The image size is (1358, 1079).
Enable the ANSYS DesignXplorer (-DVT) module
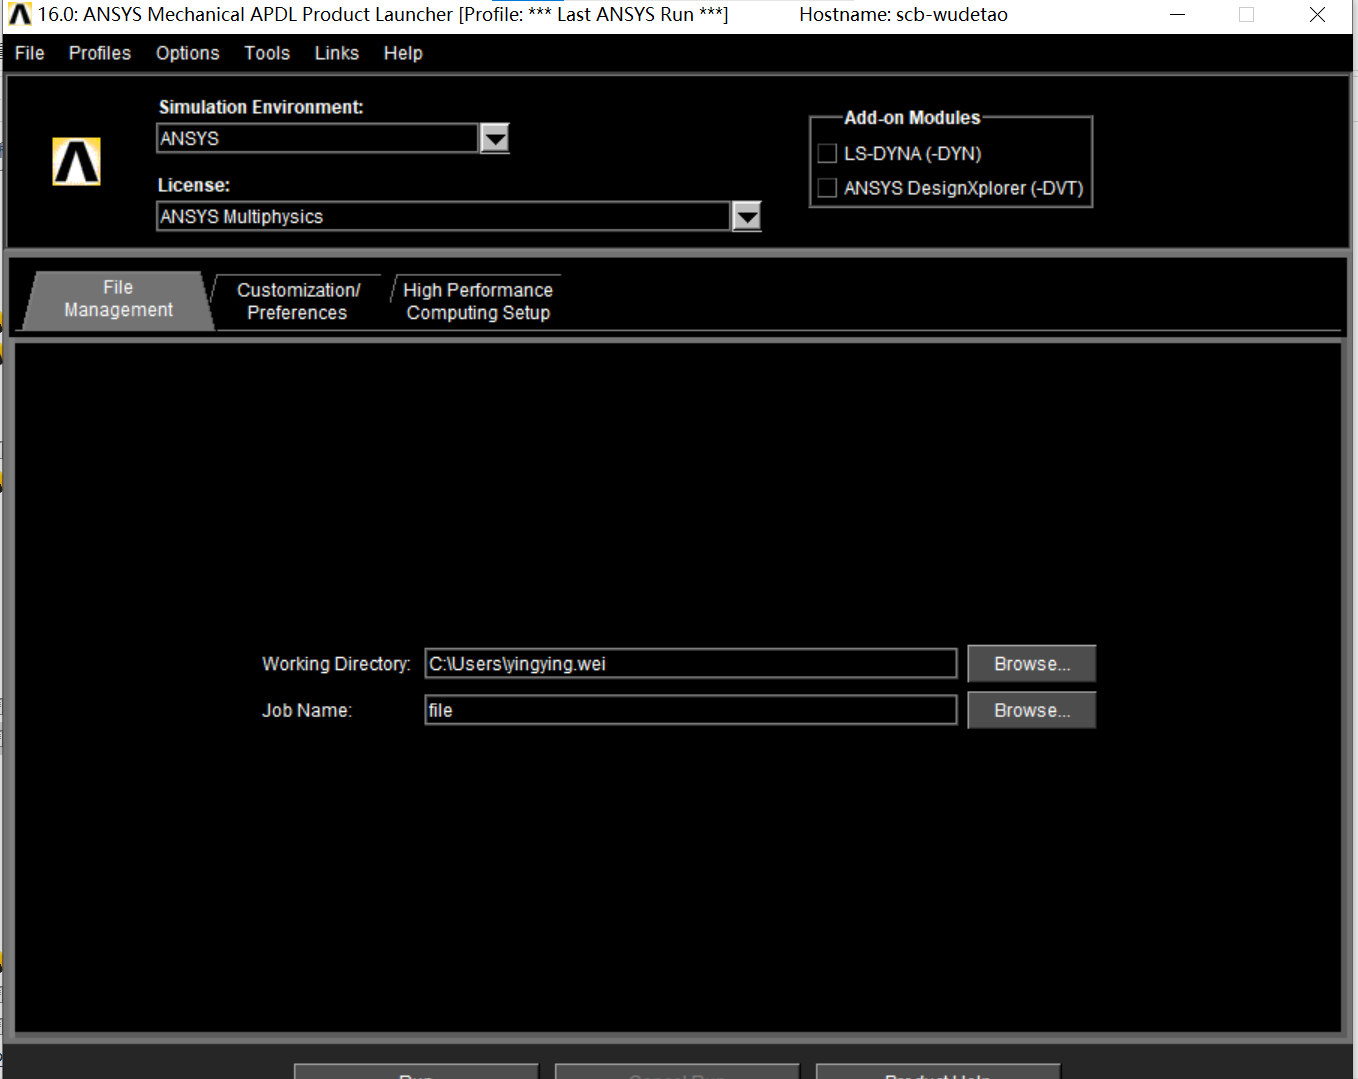826,187
